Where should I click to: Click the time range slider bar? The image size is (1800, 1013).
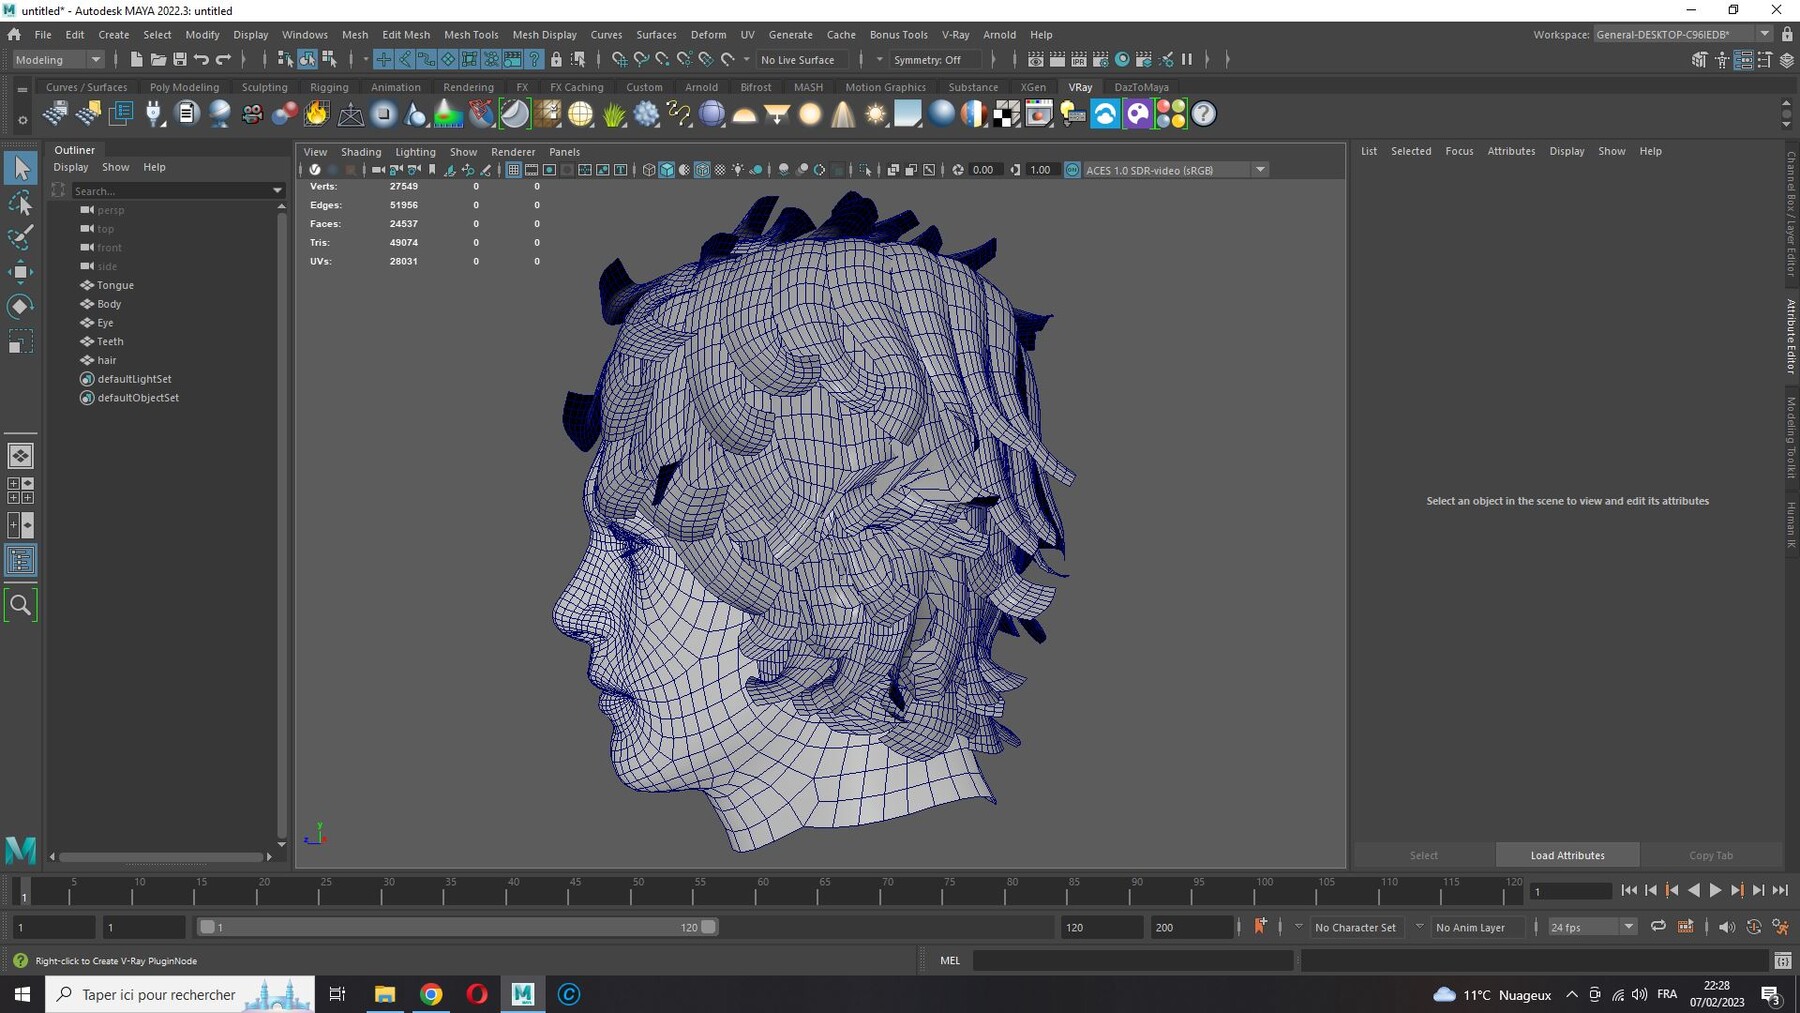click(457, 927)
